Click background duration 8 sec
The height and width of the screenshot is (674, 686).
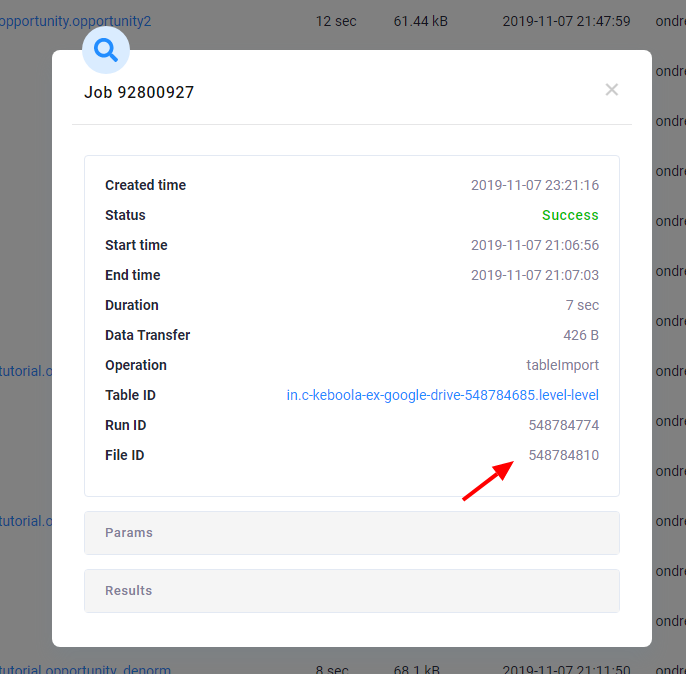pos(332,669)
